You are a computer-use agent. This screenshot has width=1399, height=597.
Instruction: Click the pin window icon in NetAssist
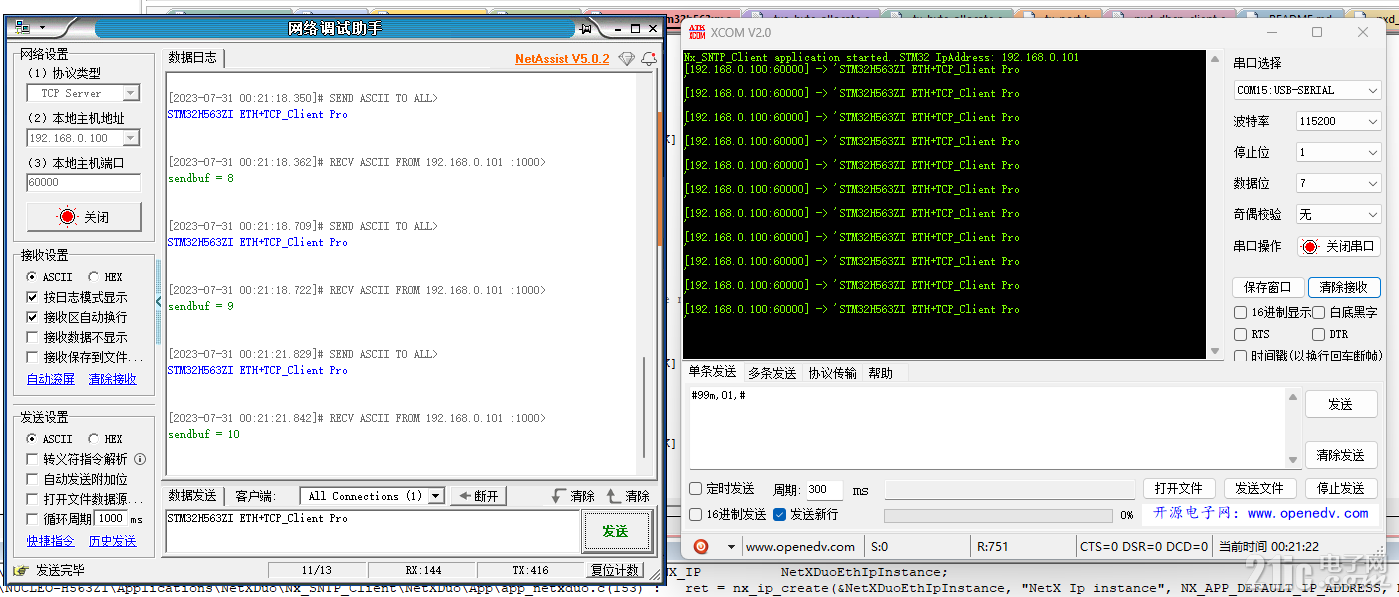(x=586, y=28)
